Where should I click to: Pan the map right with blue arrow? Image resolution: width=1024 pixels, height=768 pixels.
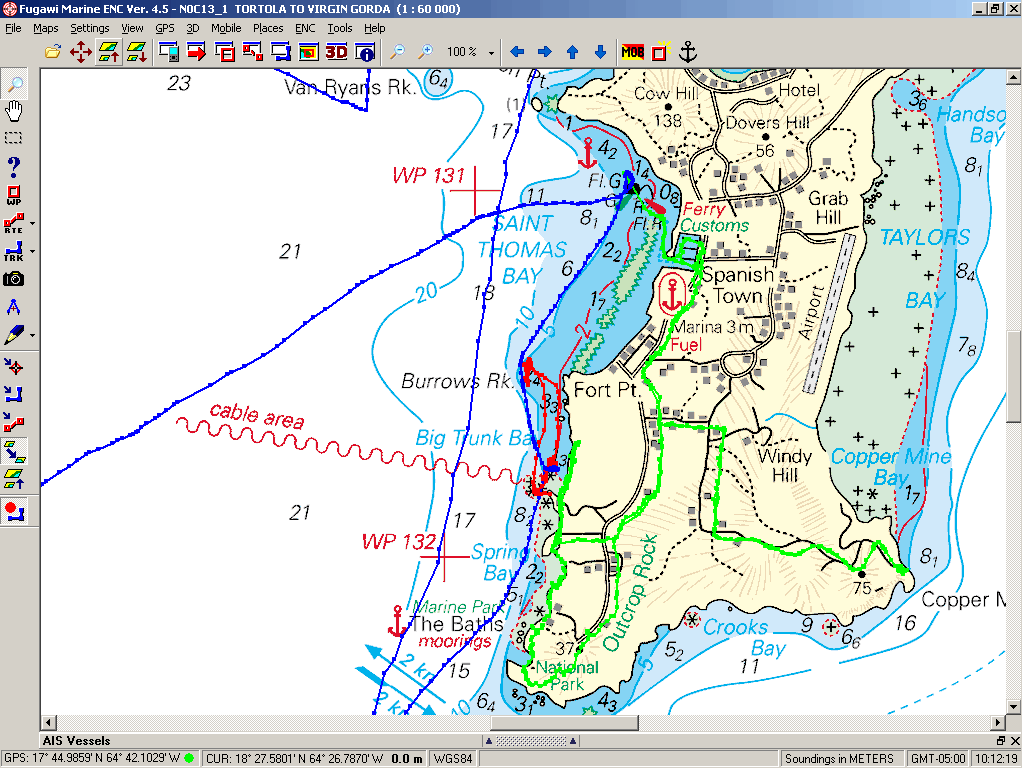545,52
